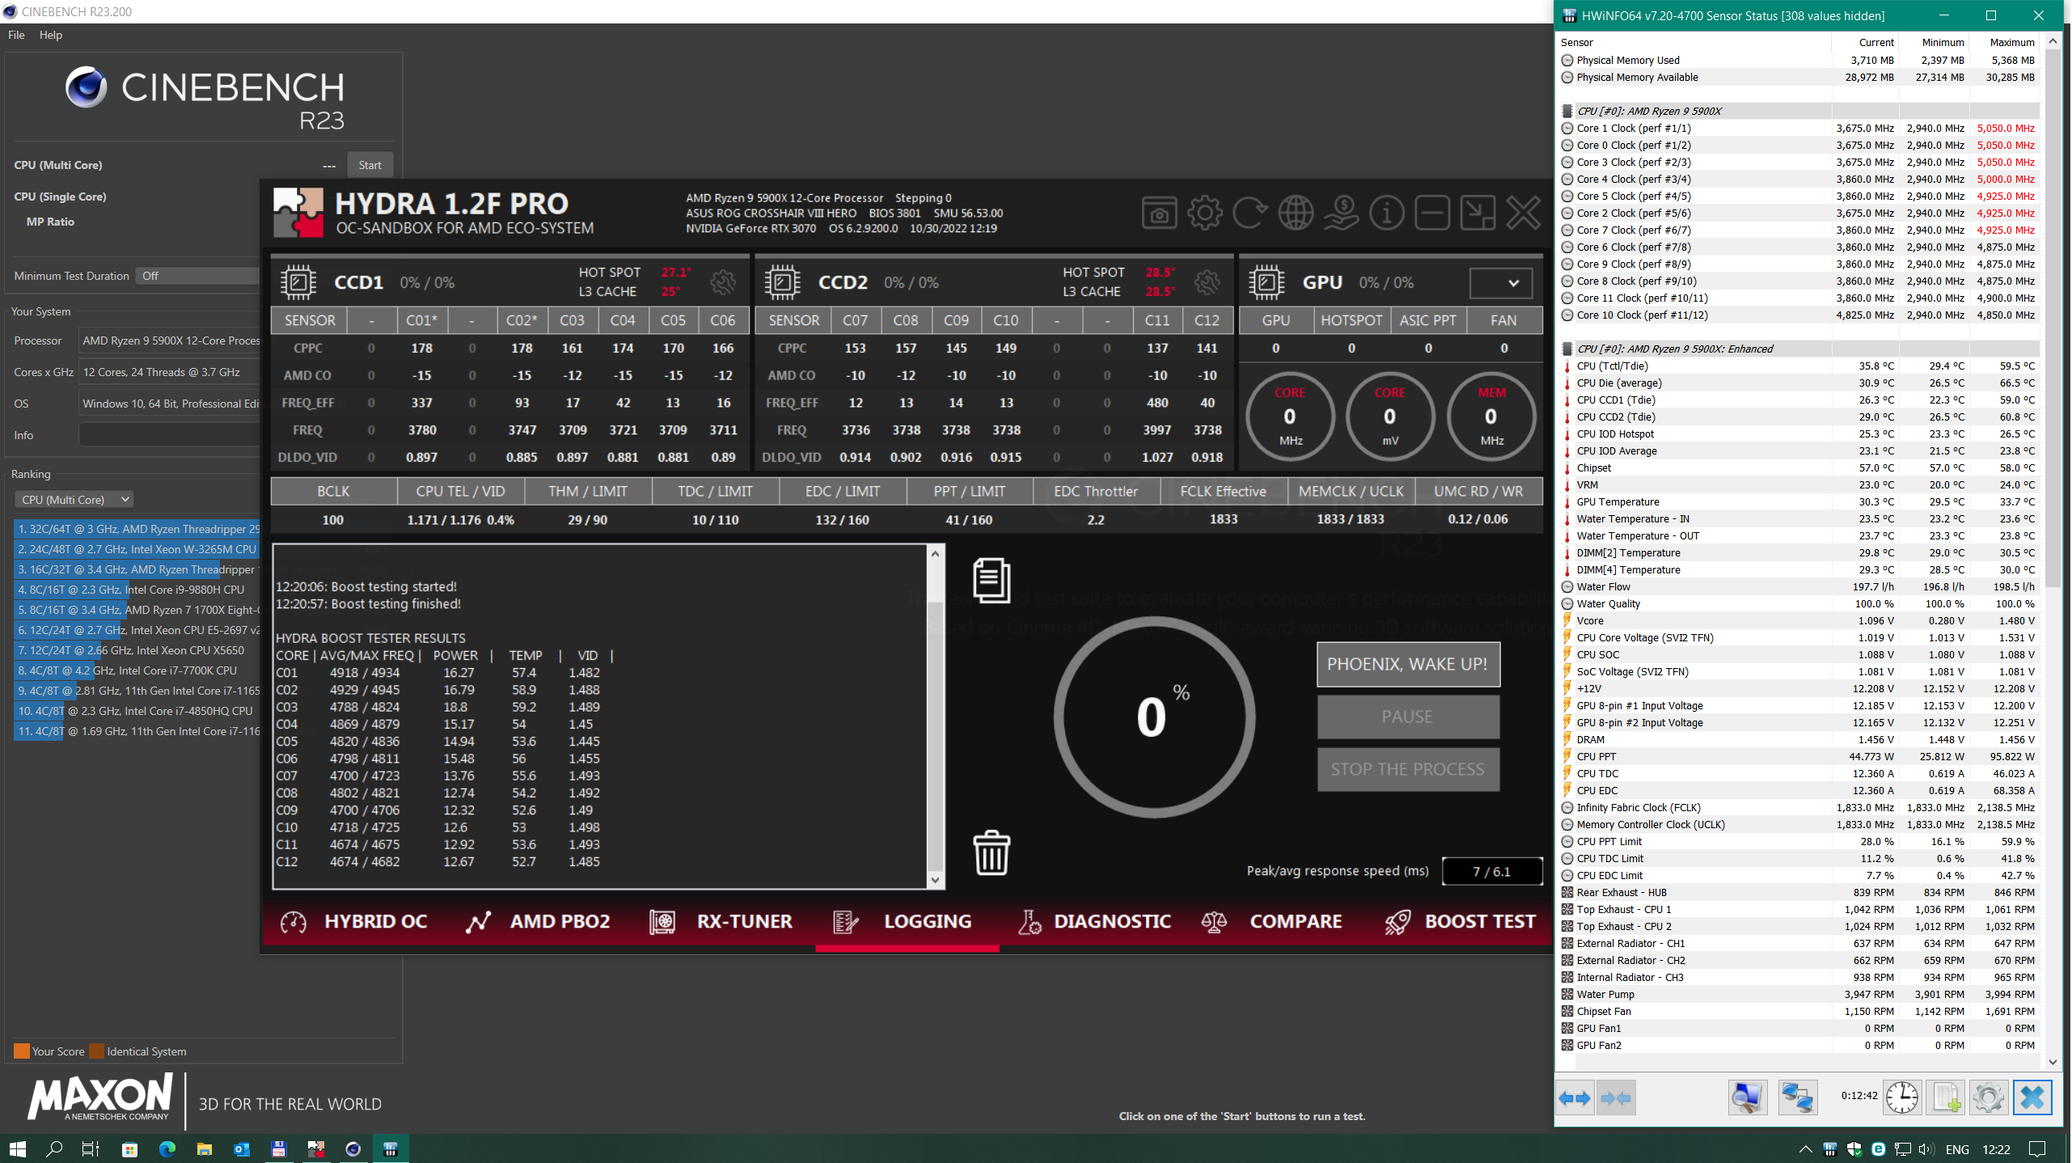Click HWiNFO expand columns arrows icon
Viewport: 2072px width, 1163px height.
(x=1575, y=1098)
